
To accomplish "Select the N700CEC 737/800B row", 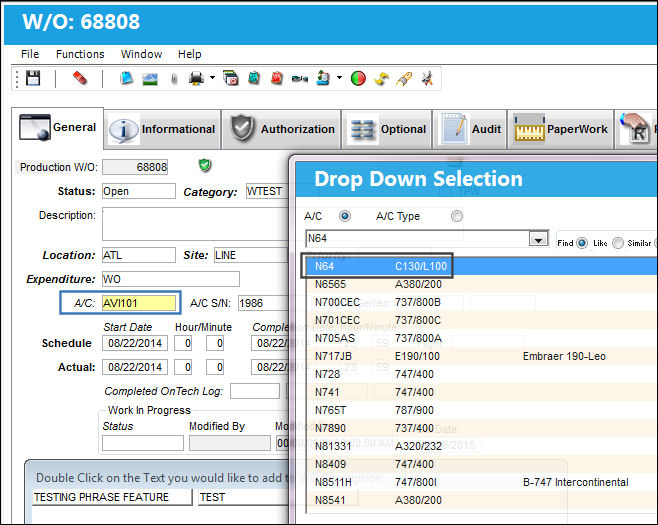I will coord(481,302).
